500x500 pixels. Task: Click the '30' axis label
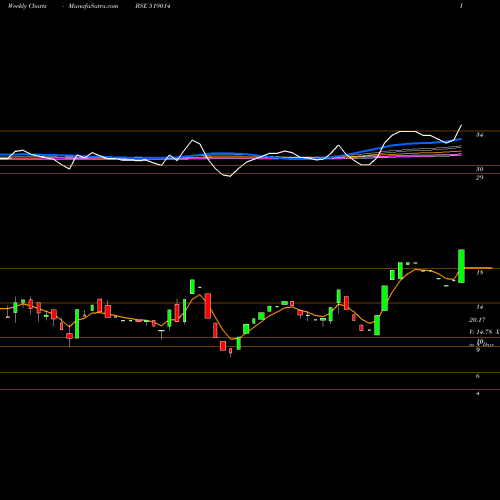coord(479,169)
